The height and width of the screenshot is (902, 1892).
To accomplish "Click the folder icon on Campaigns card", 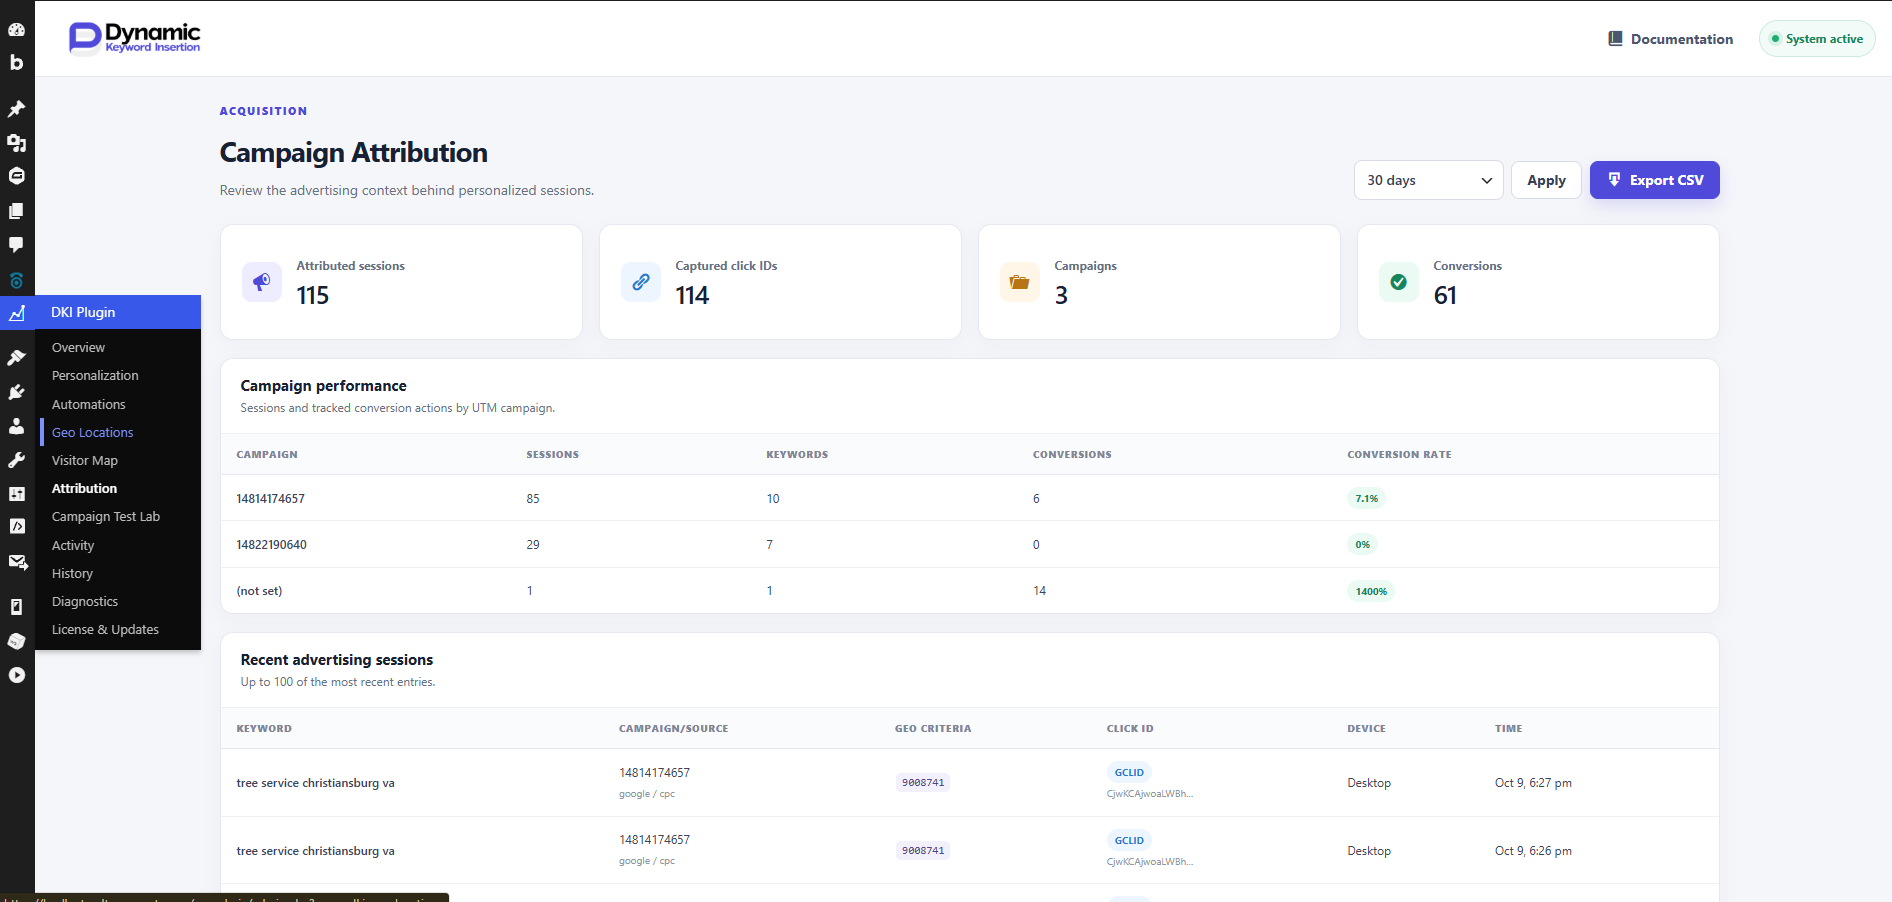I will (1020, 282).
